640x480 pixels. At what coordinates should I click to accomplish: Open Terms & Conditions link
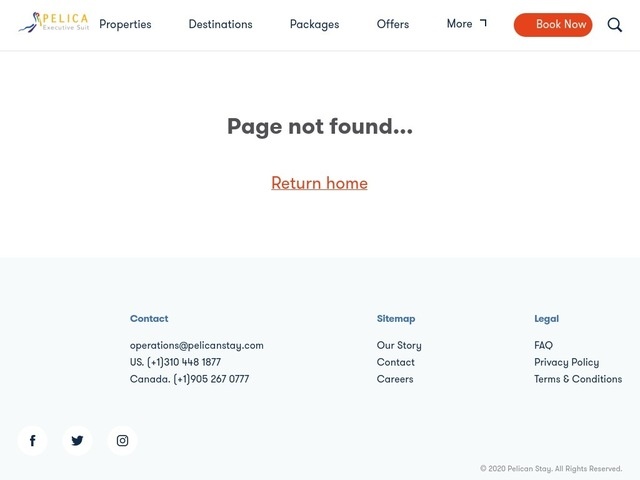578,379
